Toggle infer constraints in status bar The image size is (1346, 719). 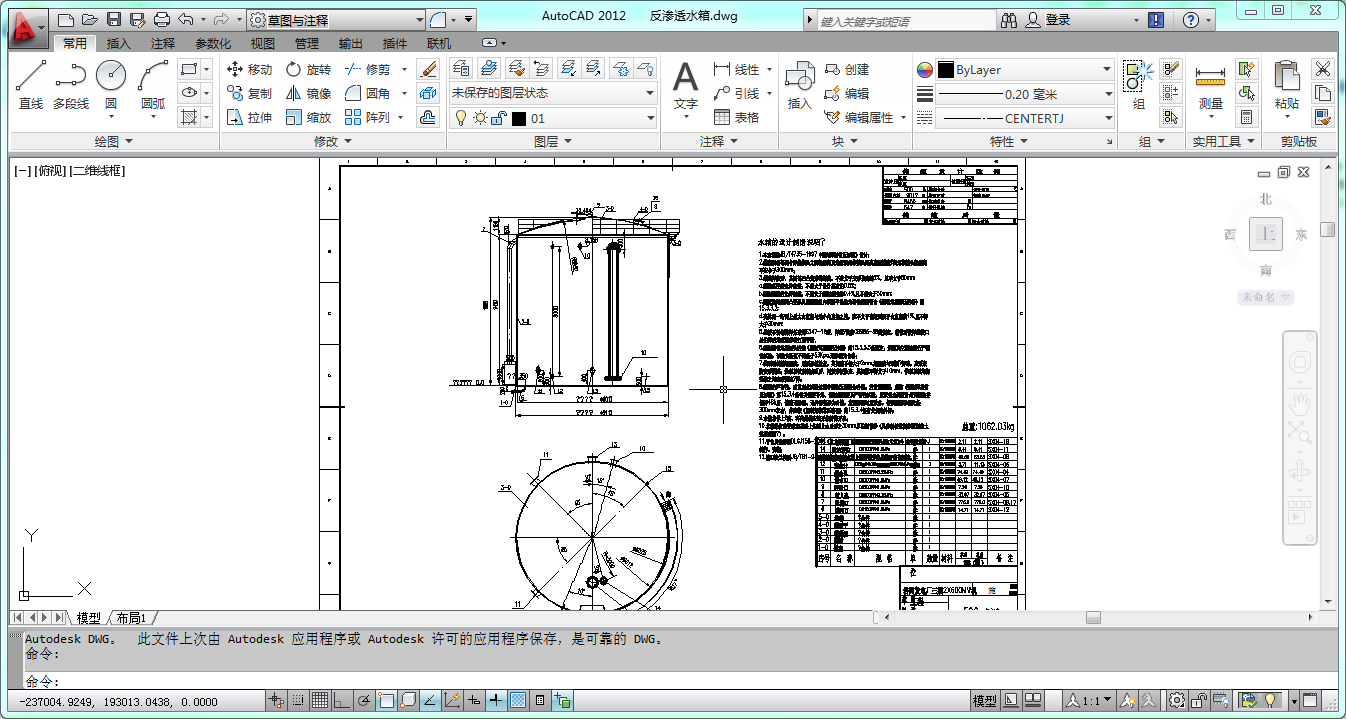276,701
